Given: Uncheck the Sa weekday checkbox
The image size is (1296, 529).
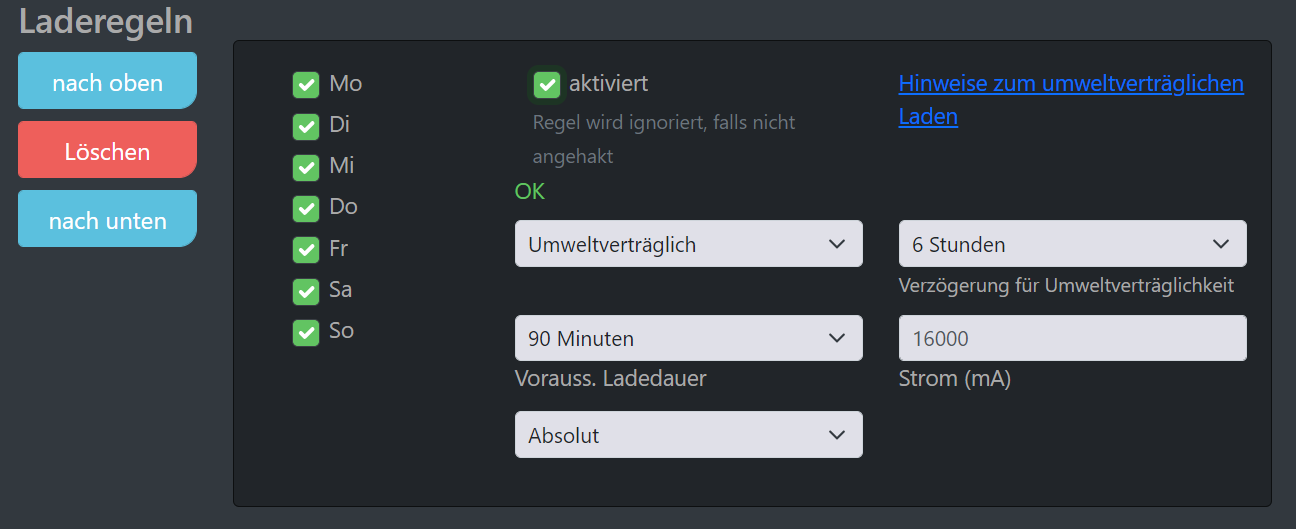Looking at the screenshot, I should 306,291.
